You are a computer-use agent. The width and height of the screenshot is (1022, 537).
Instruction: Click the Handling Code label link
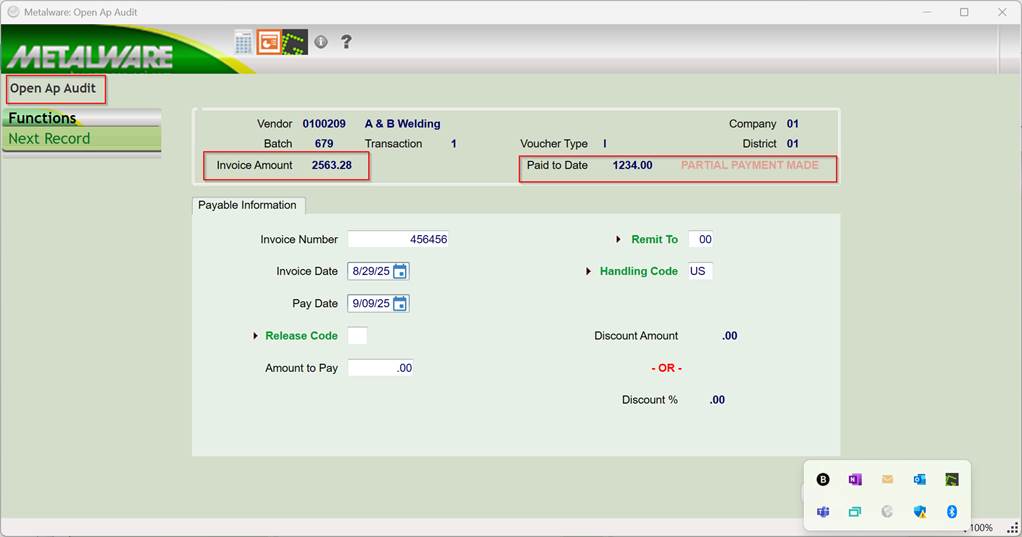tap(639, 271)
